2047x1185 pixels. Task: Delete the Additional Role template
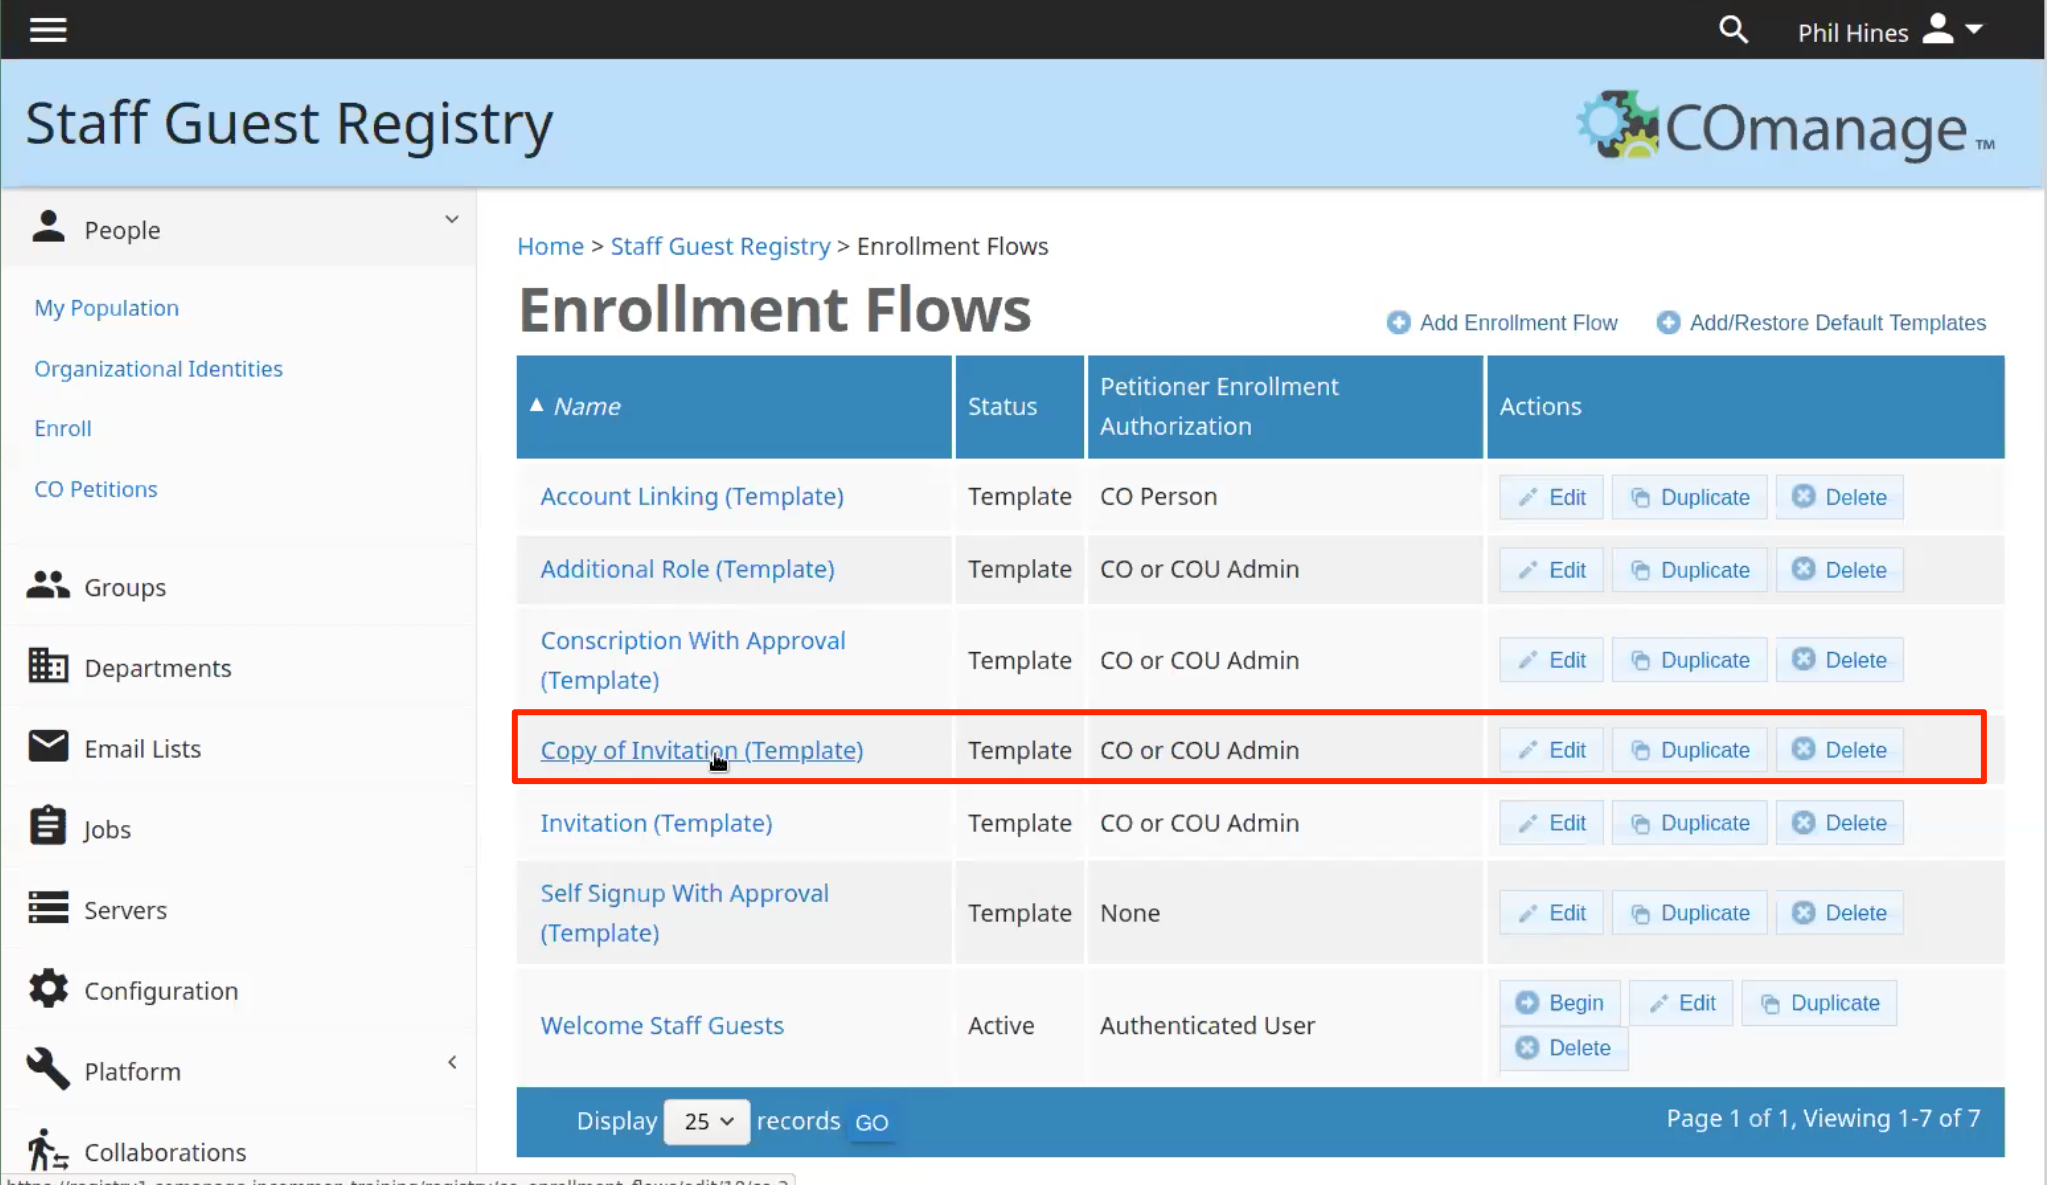click(x=1839, y=570)
